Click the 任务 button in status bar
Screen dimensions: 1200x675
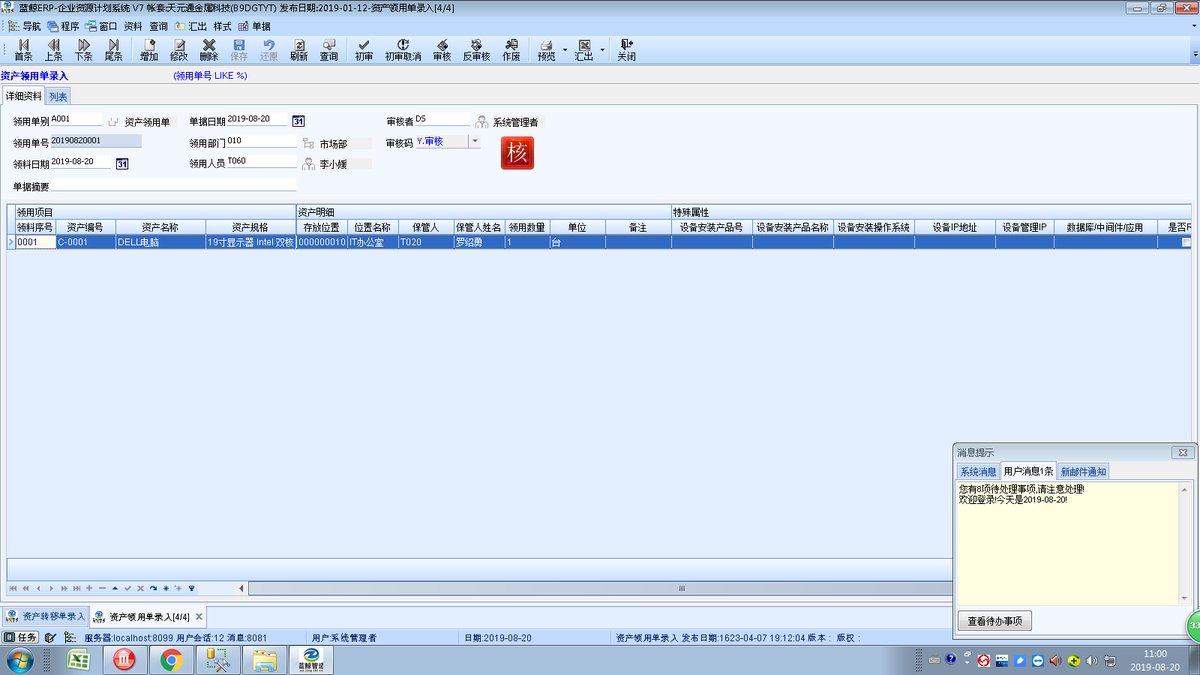21,637
